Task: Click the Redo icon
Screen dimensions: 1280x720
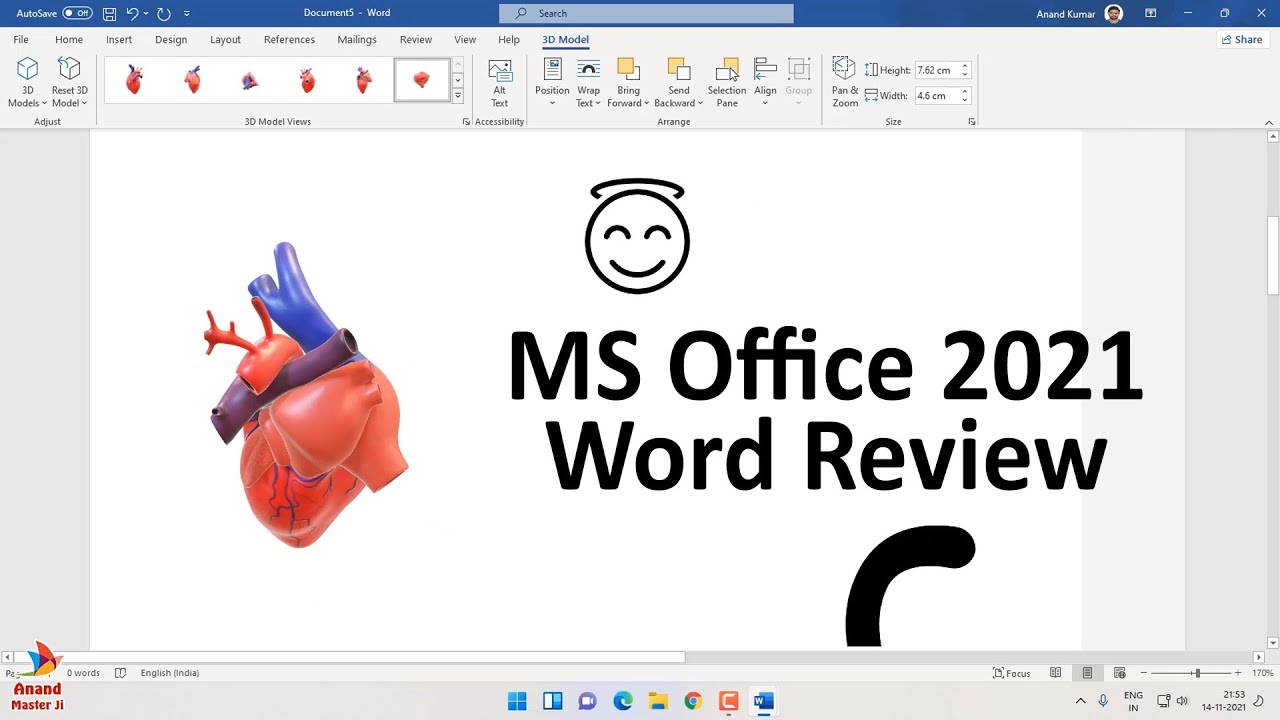Action: point(164,13)
